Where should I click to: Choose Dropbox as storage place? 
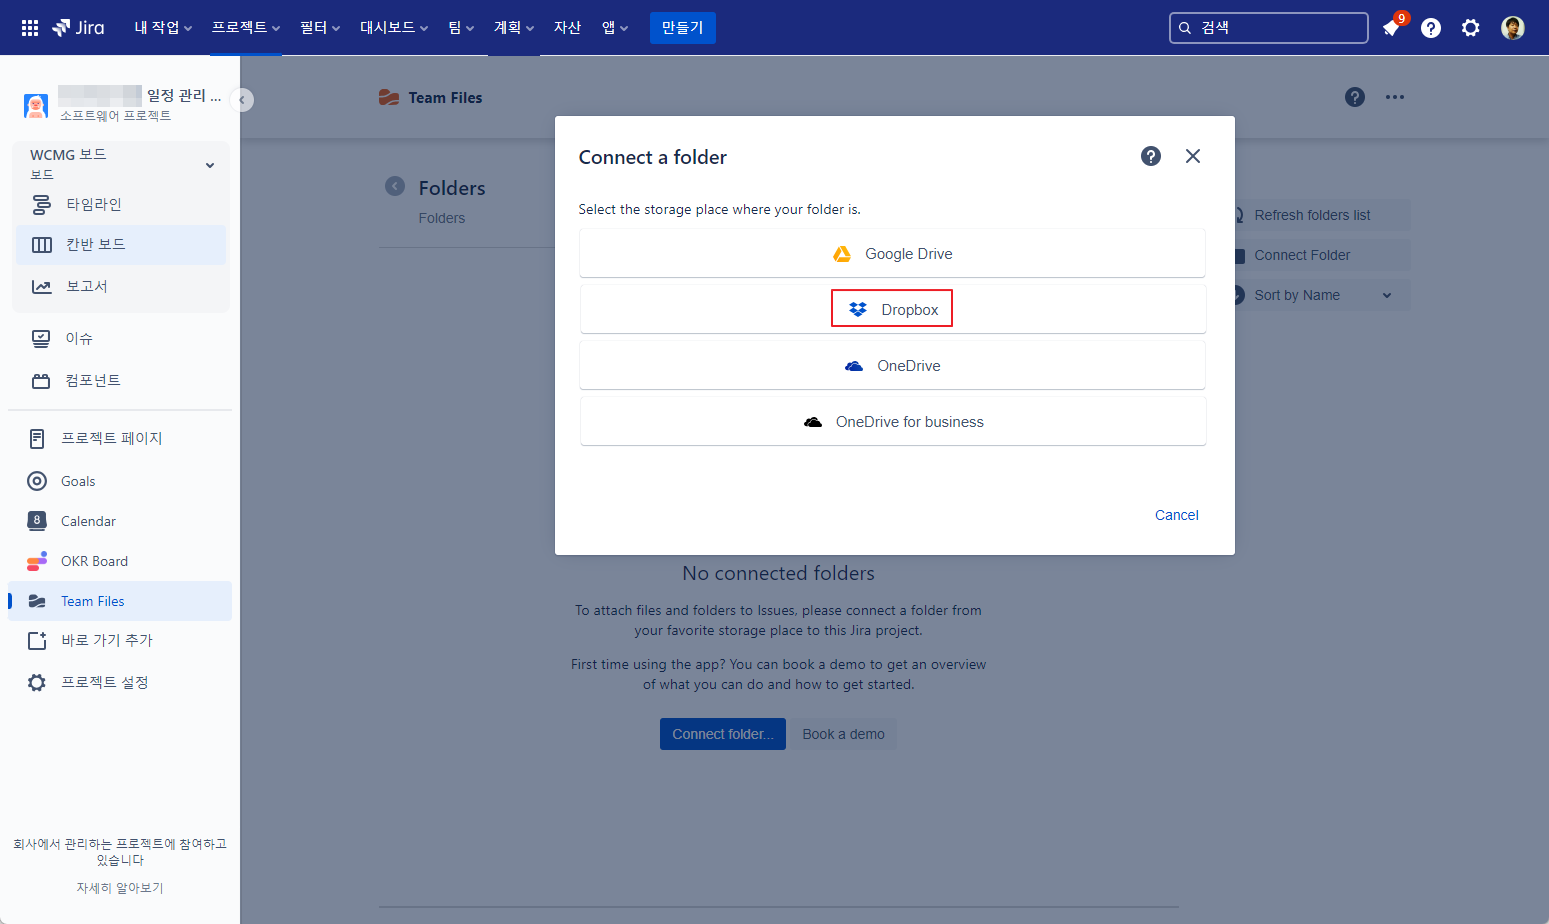point(892,309)
